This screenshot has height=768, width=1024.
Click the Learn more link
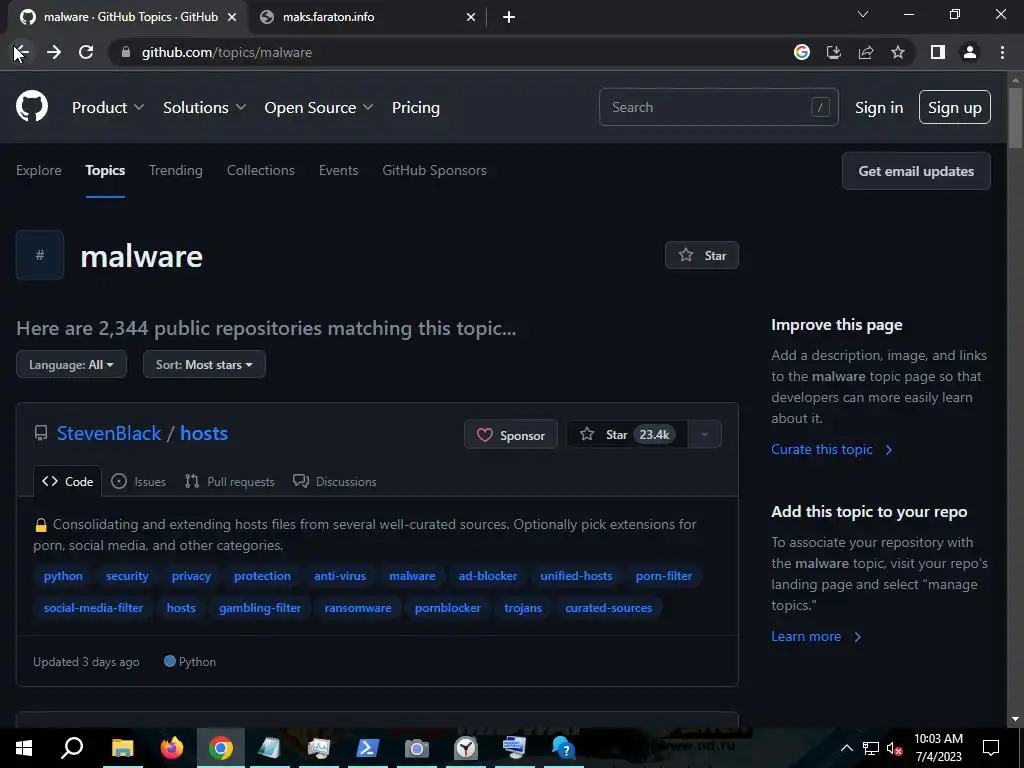point(816,637)
